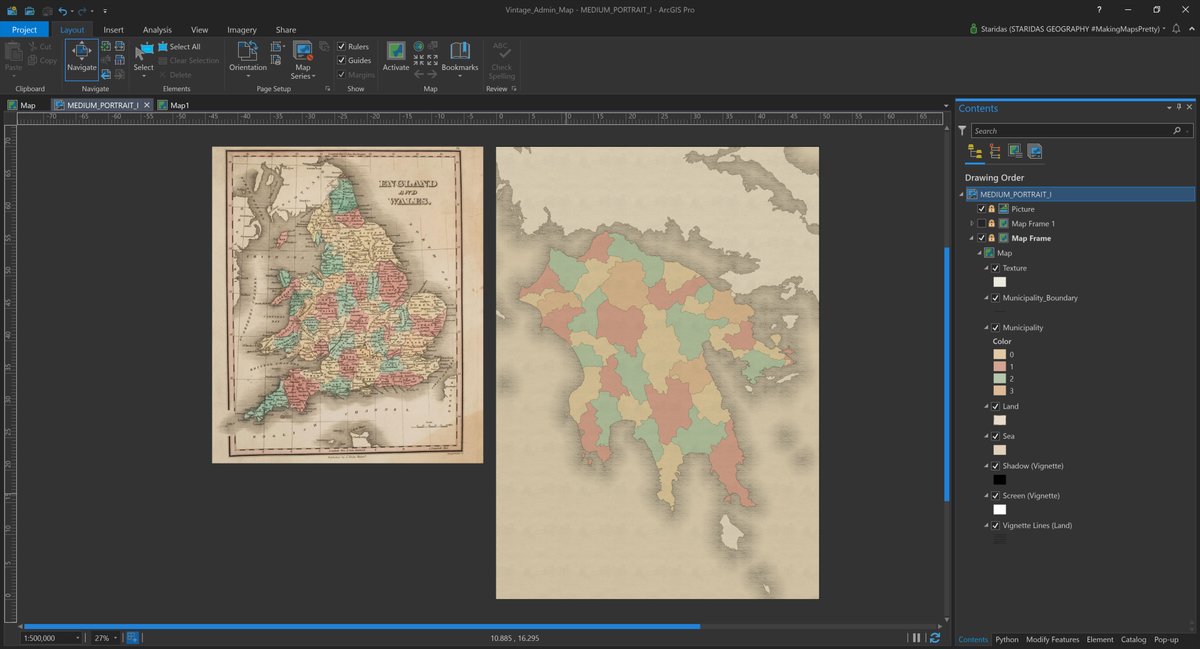Image resolution: width=1200 pixels, height=649 pixels.
Task: Switch to the Imagery ribbon tab
Action: click(x=242, y=30)
